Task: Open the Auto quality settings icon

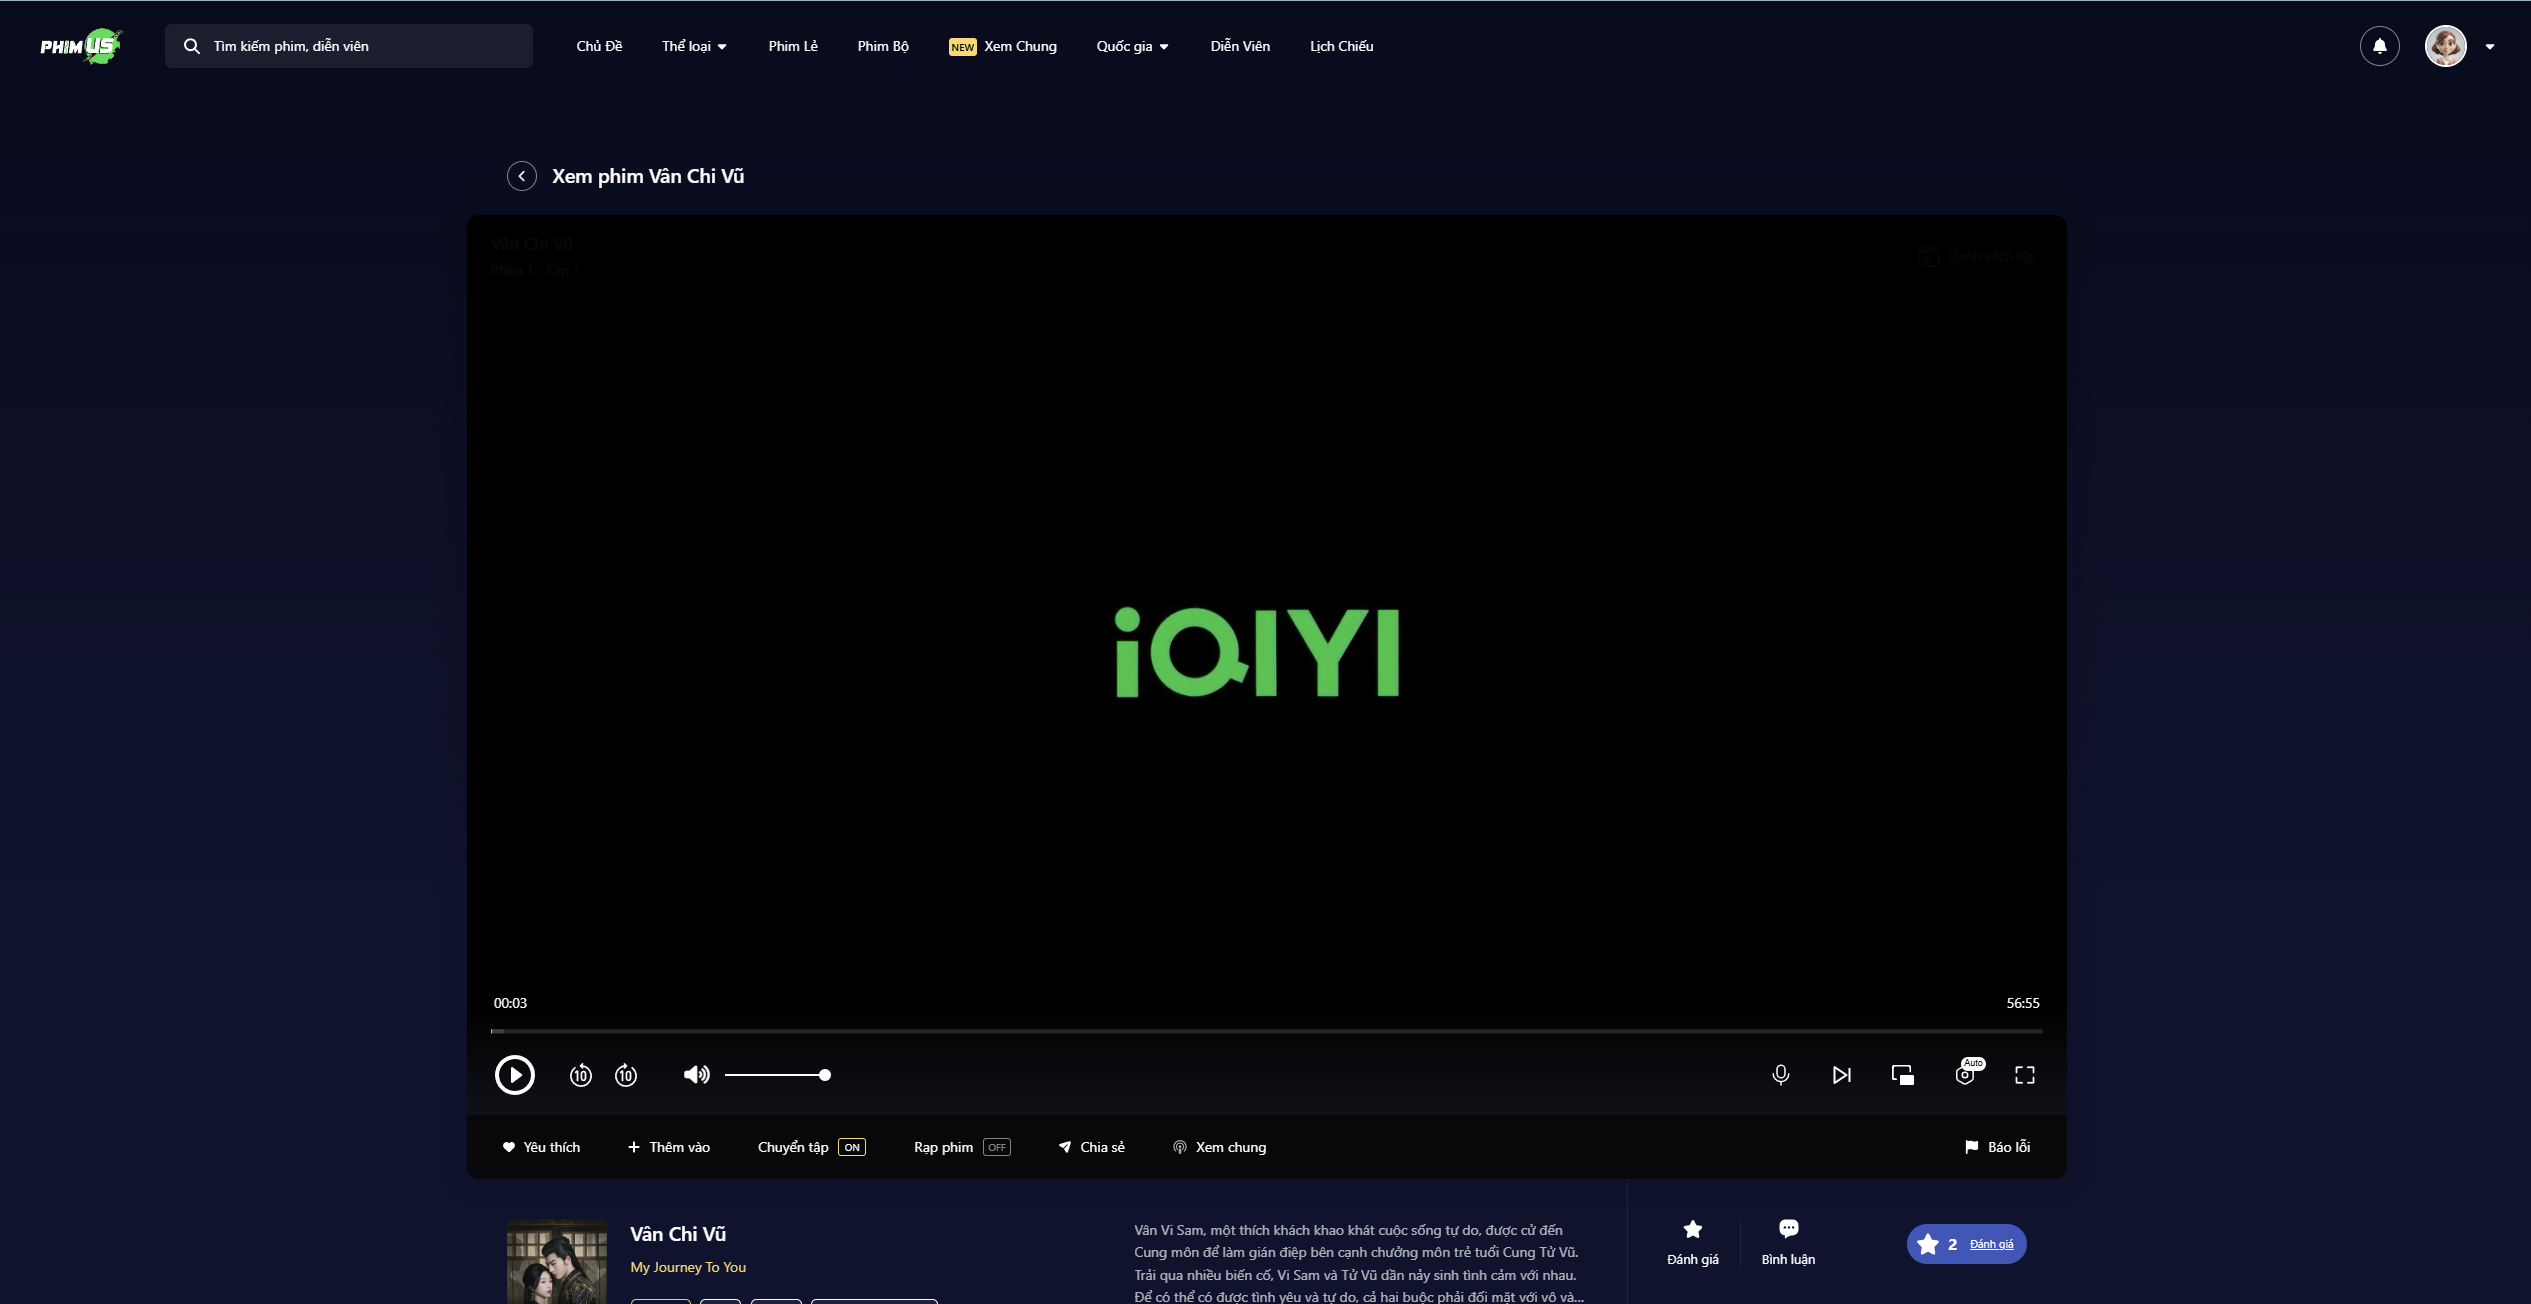Action: [x=1965, y=1075]
